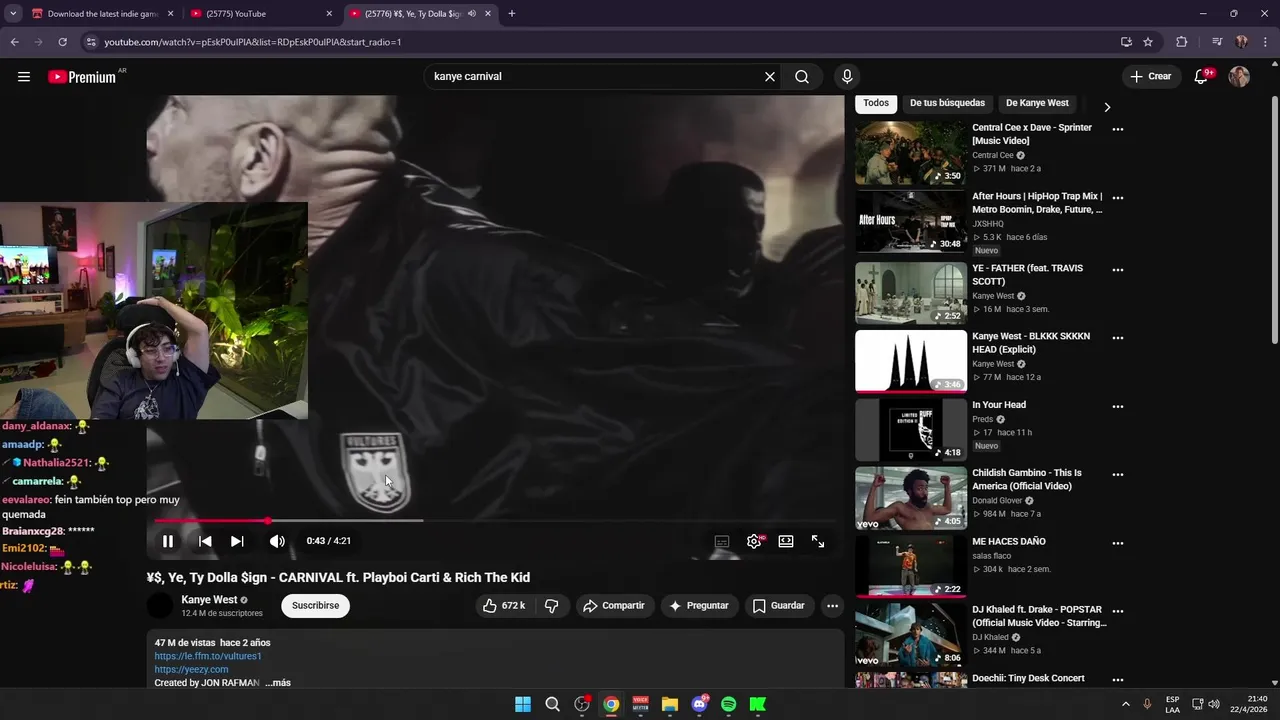Screen dimensions: 1280x720
Task: Open Central Cee x Dave Sprinter thumbnail
Action: 911,153
